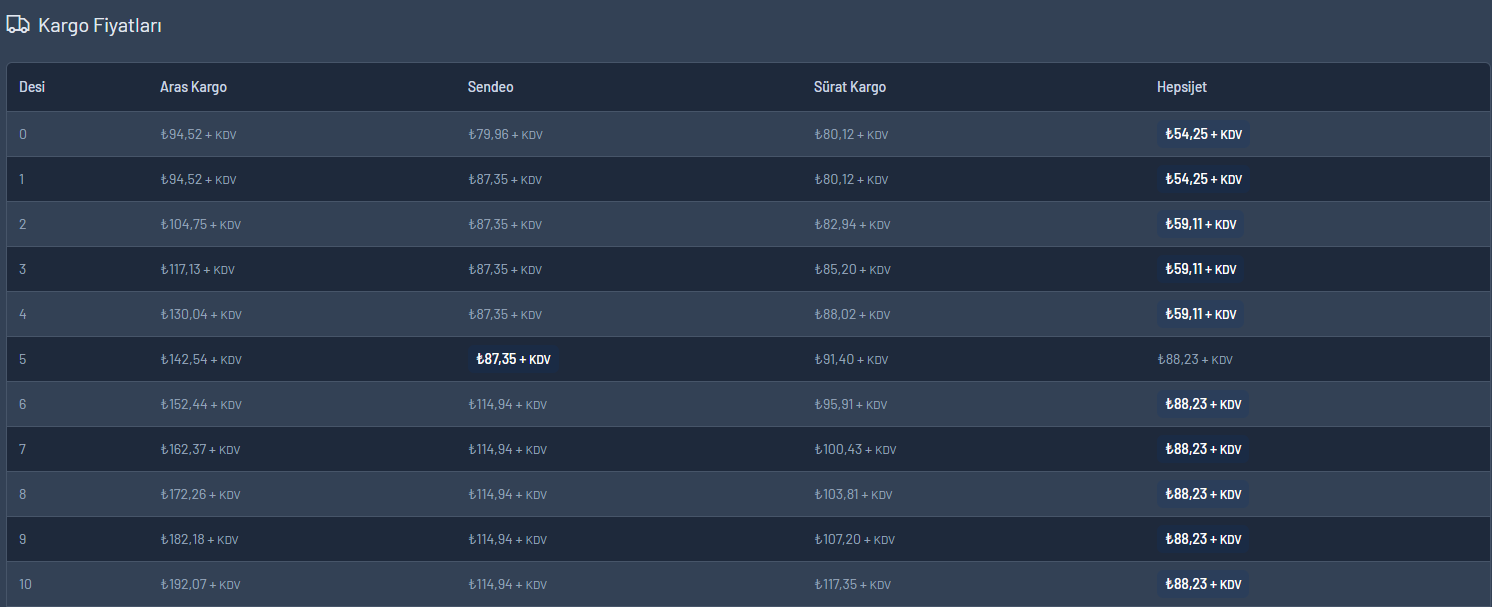Click Sürat Kargo price ₺95,91
1492x607 pixels.
[851, 404]
